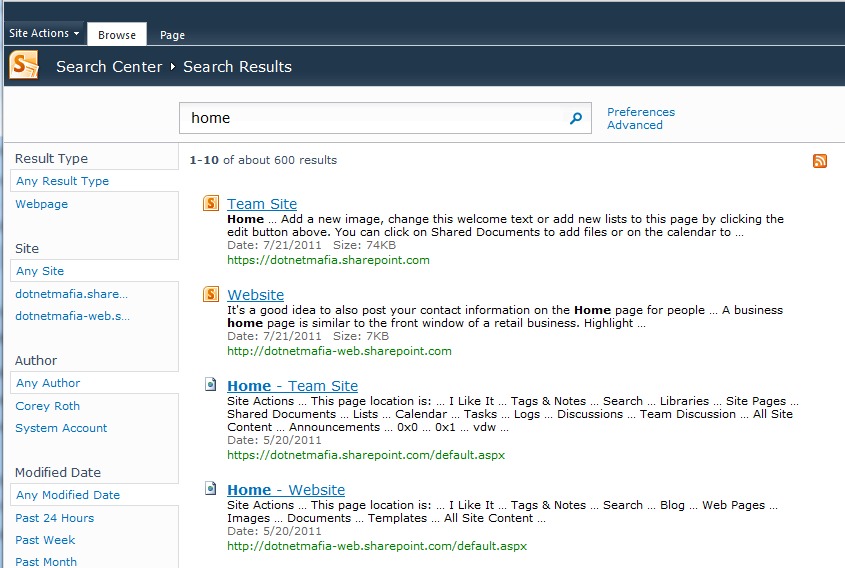This screenshot has height=568, width=845.
Task: Click the Search Results breadcrumb title
Action: pos(238,67)
